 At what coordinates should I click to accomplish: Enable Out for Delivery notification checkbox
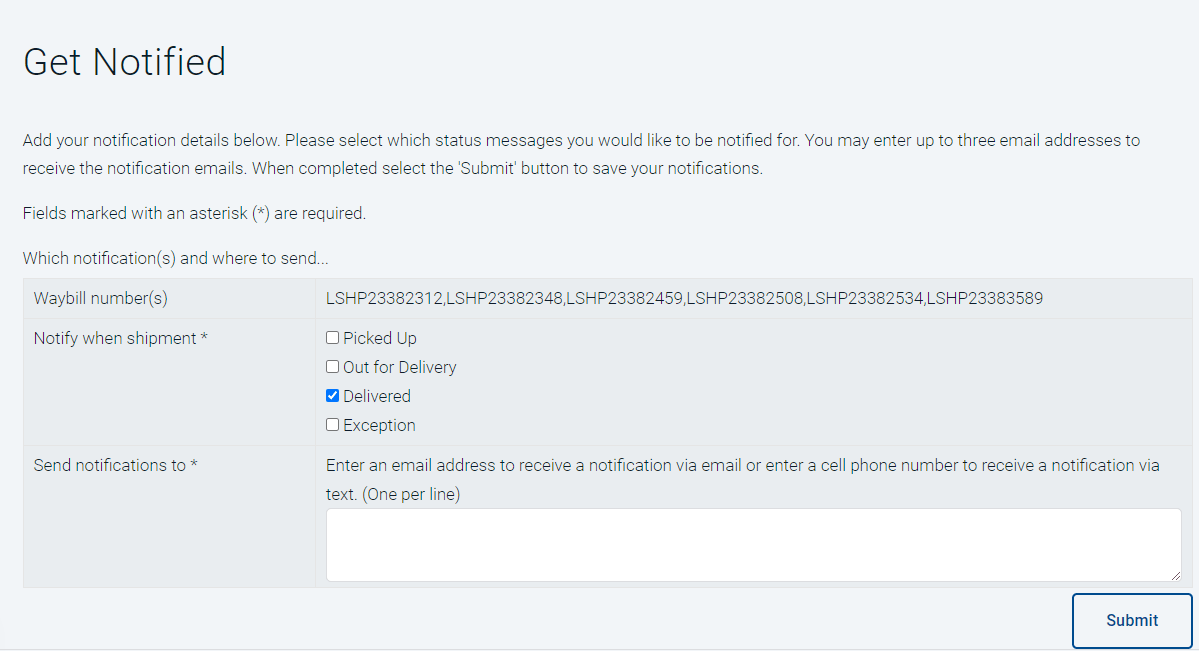pos(333,367)
